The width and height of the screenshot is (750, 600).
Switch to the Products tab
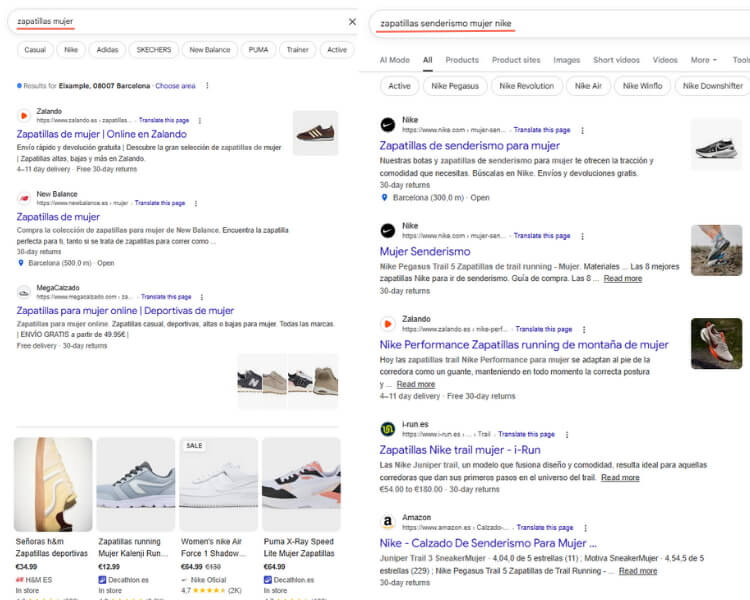tap(462, 60)
